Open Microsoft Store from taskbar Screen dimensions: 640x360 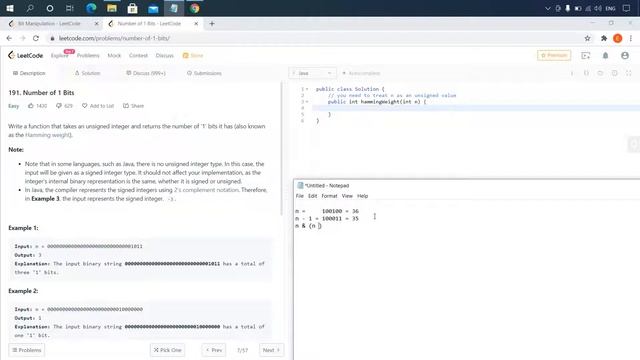[132, 8]
